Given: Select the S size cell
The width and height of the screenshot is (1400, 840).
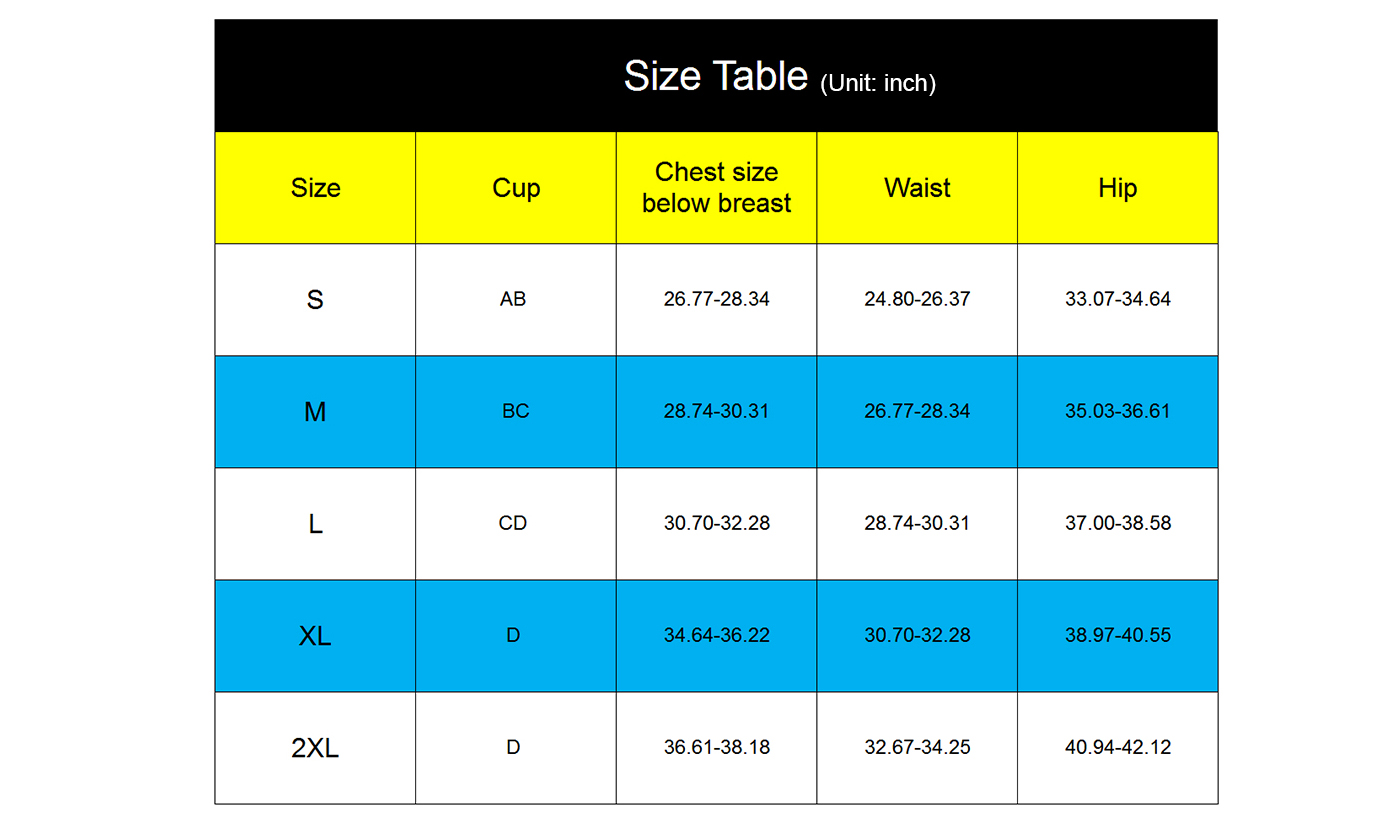Looking at the screenshot, I should click(315, 299).
